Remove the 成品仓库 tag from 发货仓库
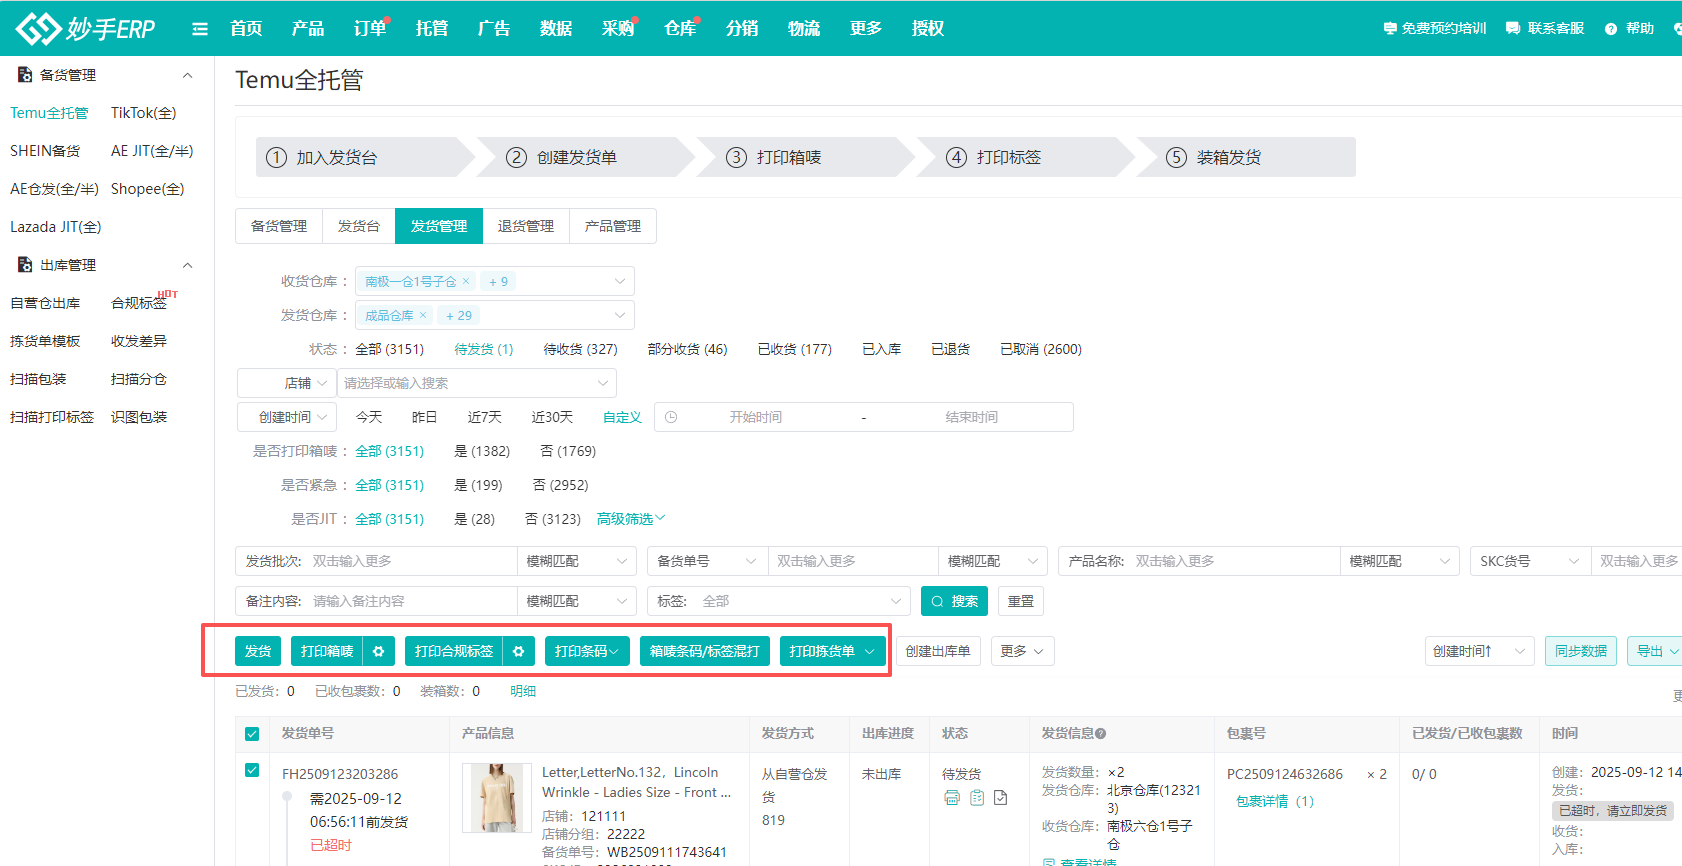This screenshot has height=866, width=1682. pyautogui.click(x=423, y=315)
